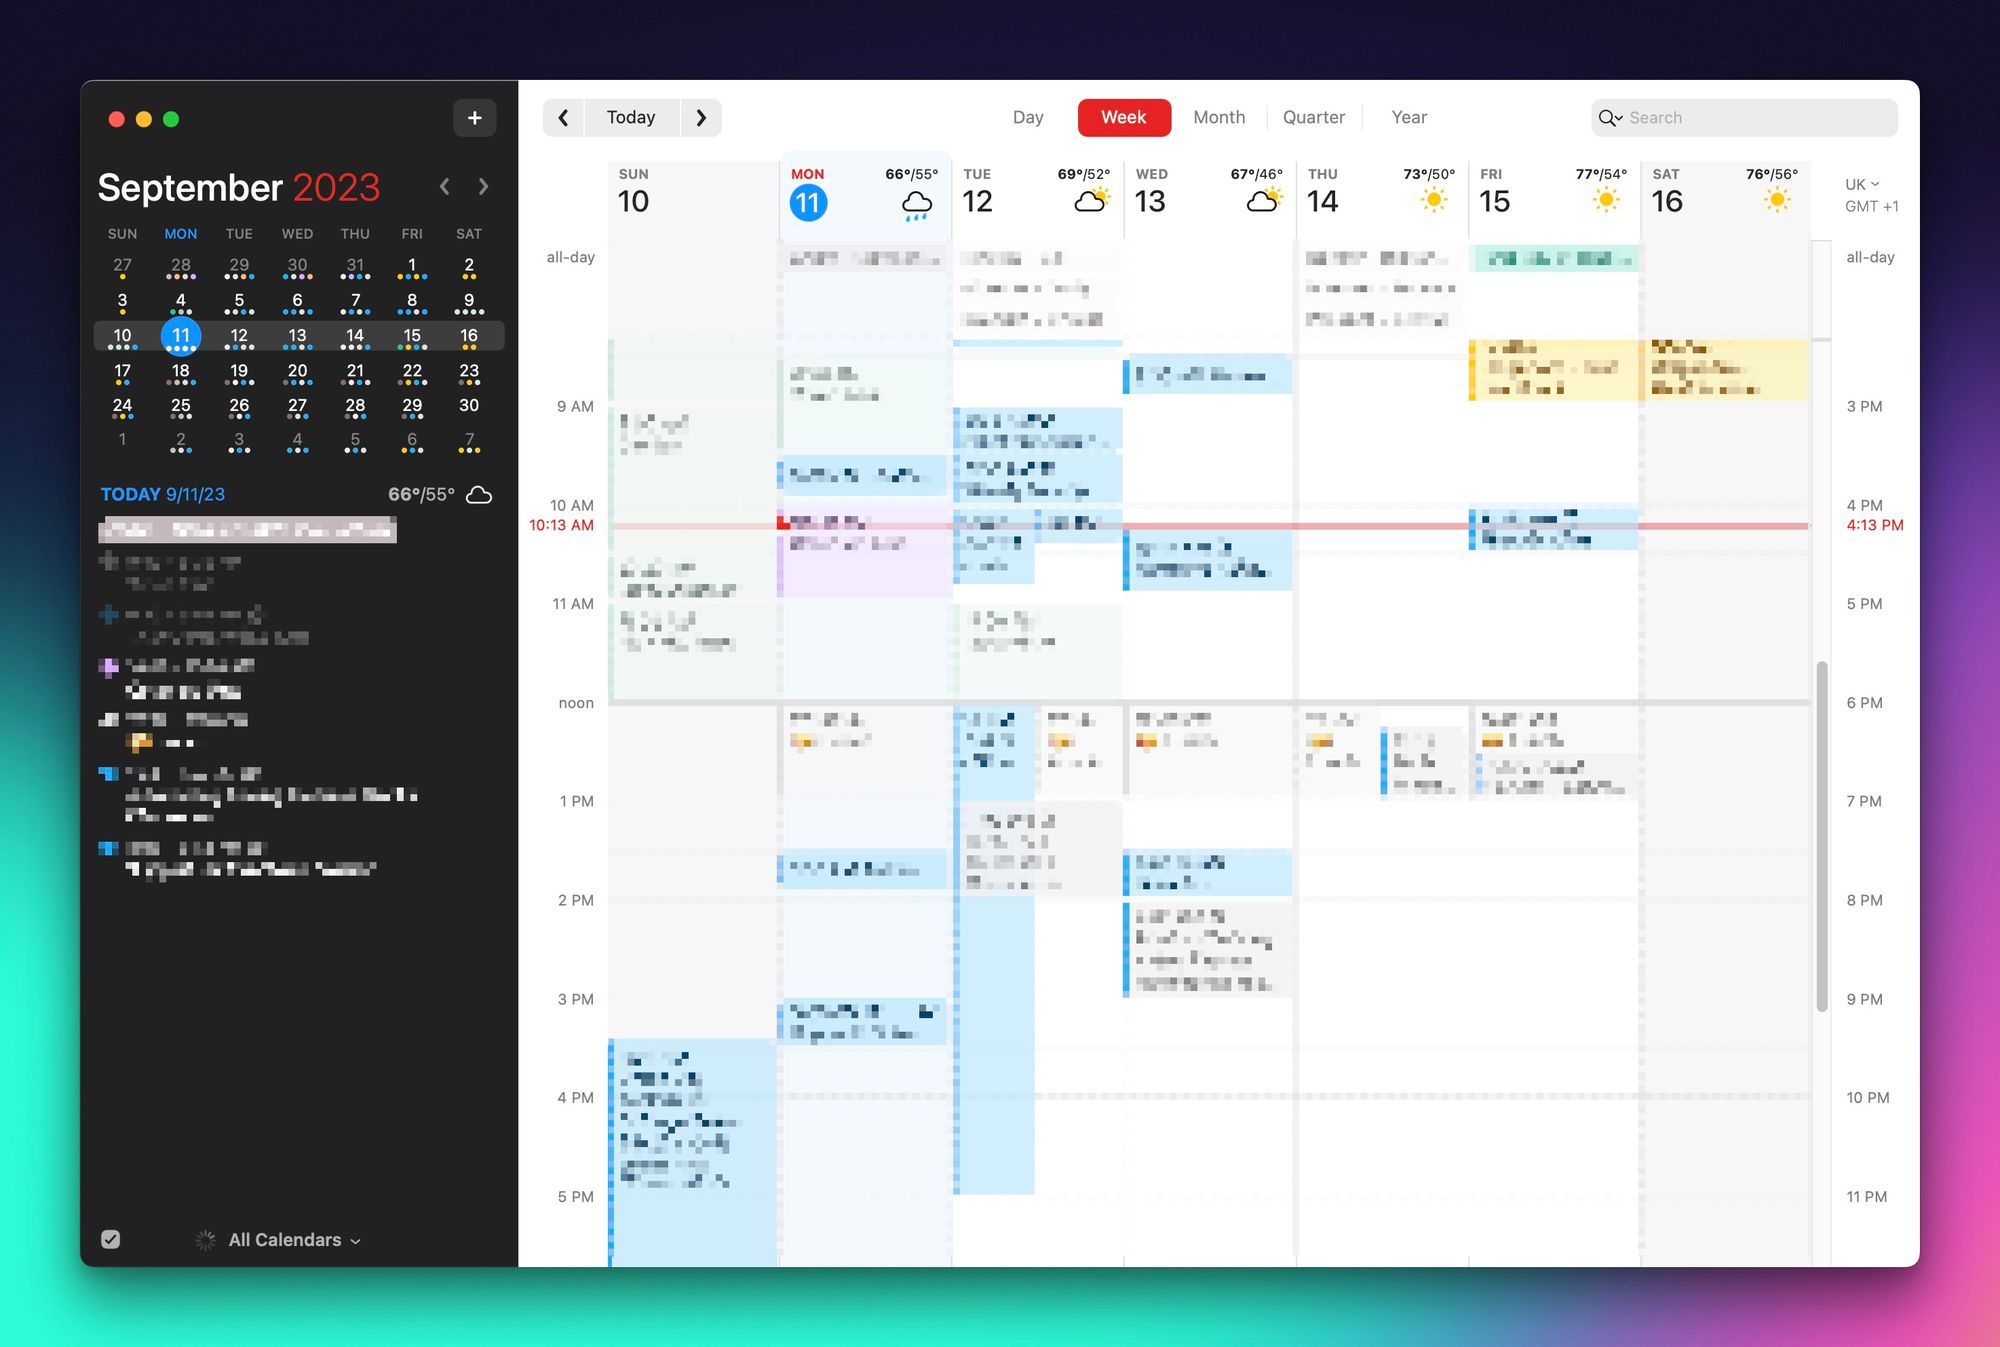Viewport: 2000px width, 1347px height.
Task: Click the sync spinner icon near All Calendars
Action: [204, 1240]
